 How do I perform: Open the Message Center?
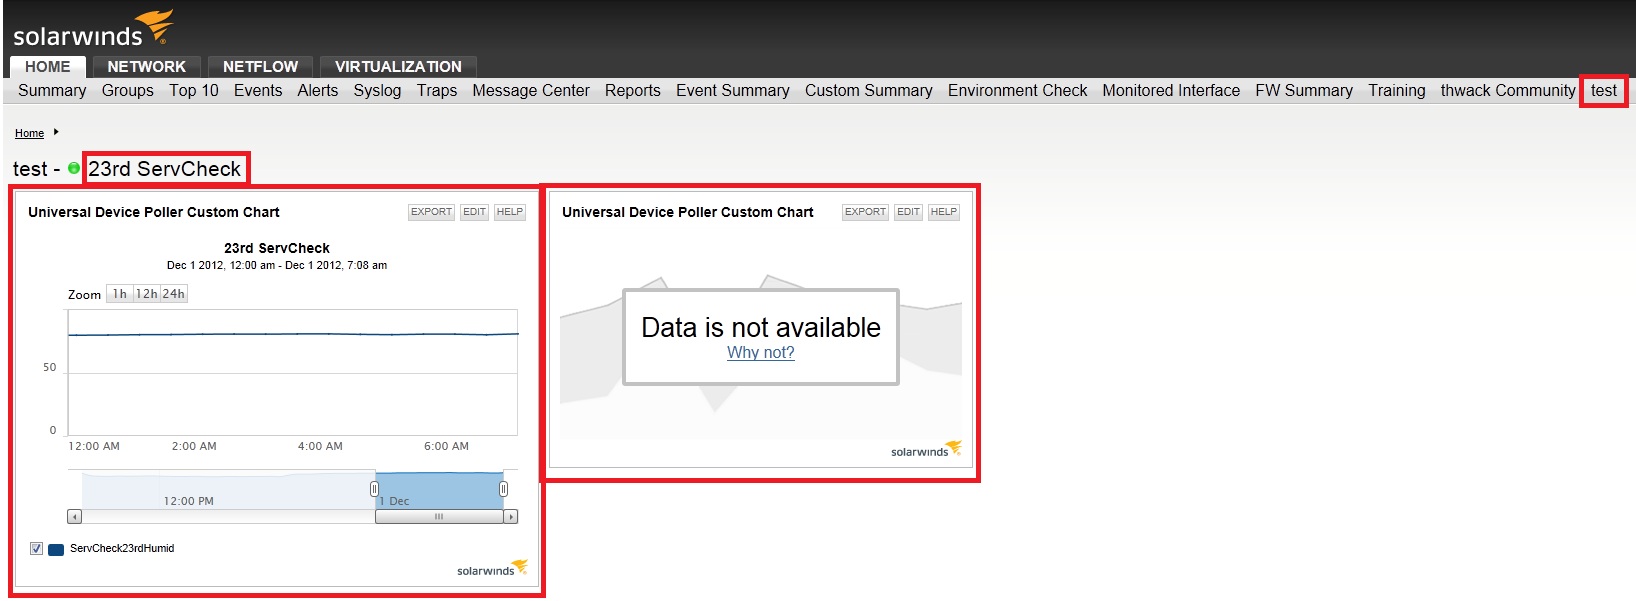531,90
